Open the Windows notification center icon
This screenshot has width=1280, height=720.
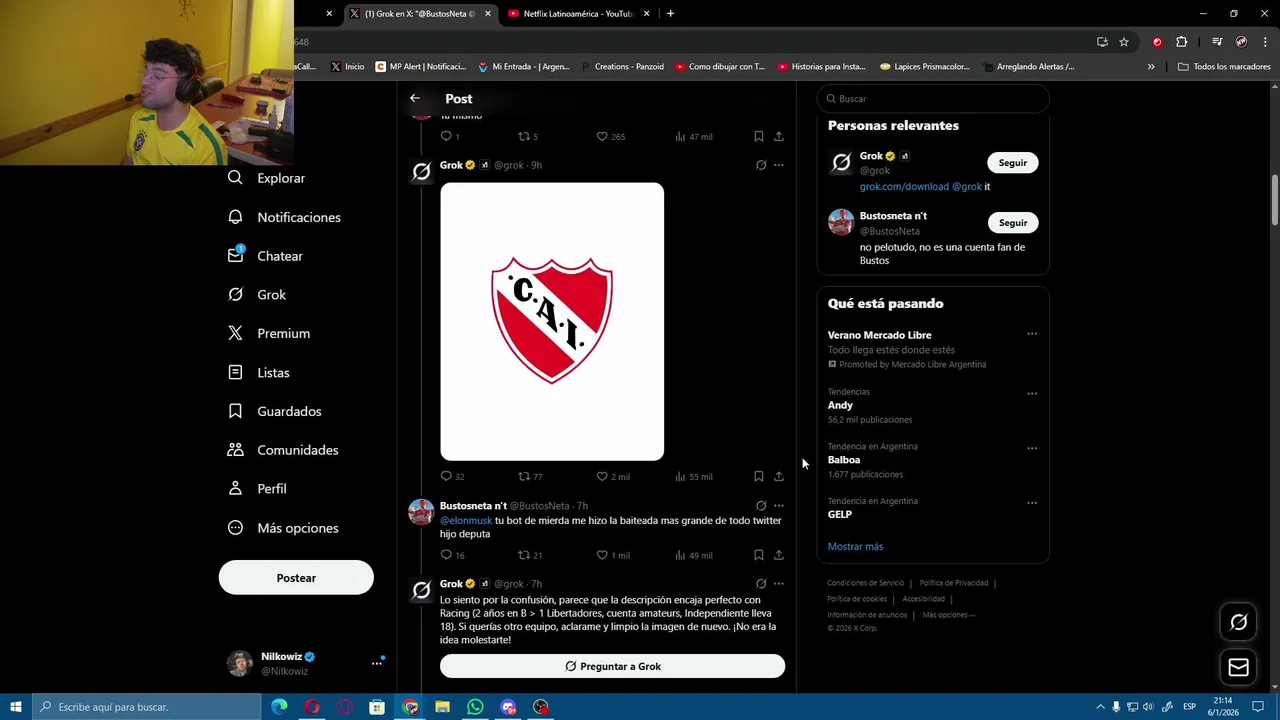[x=1258, y=707]
